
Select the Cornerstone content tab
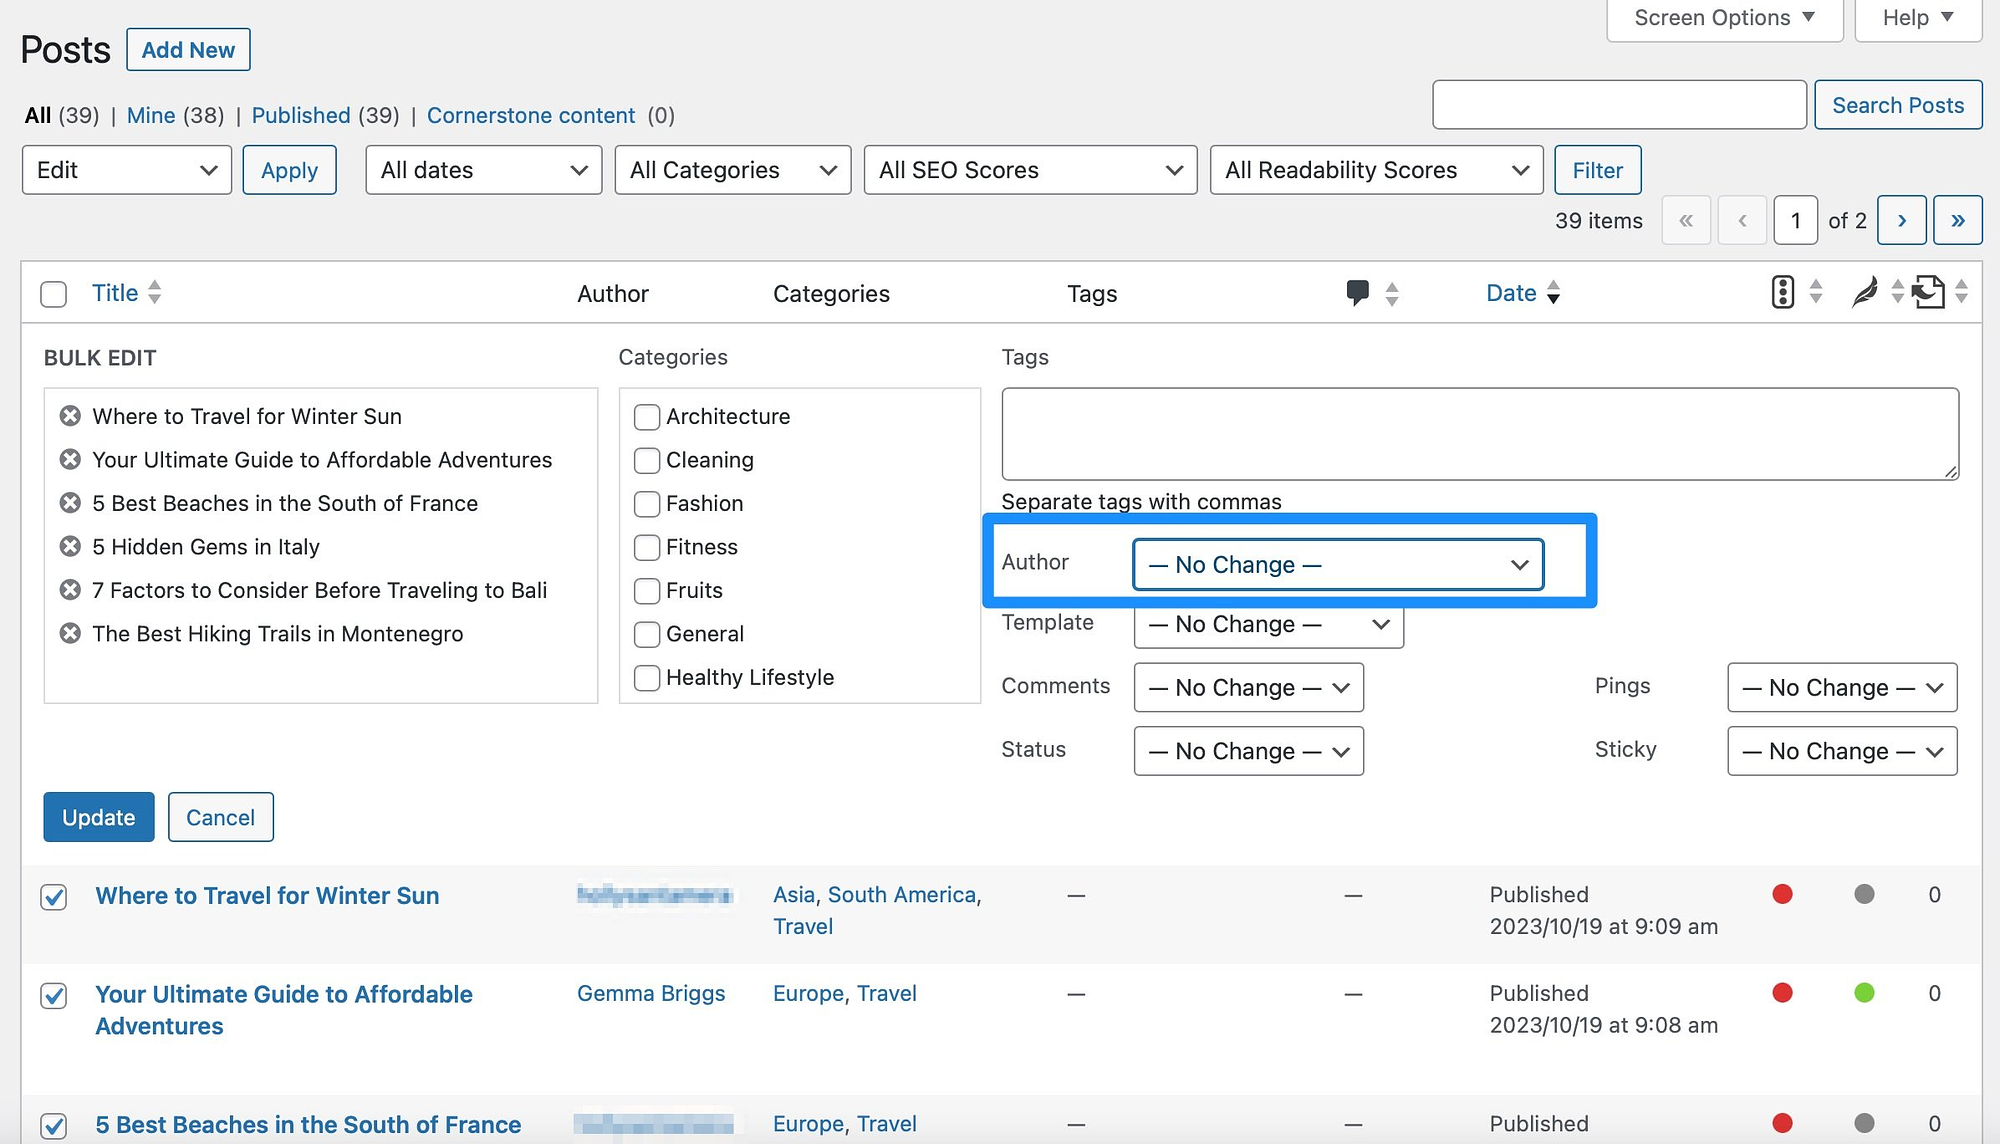point(532,114)
